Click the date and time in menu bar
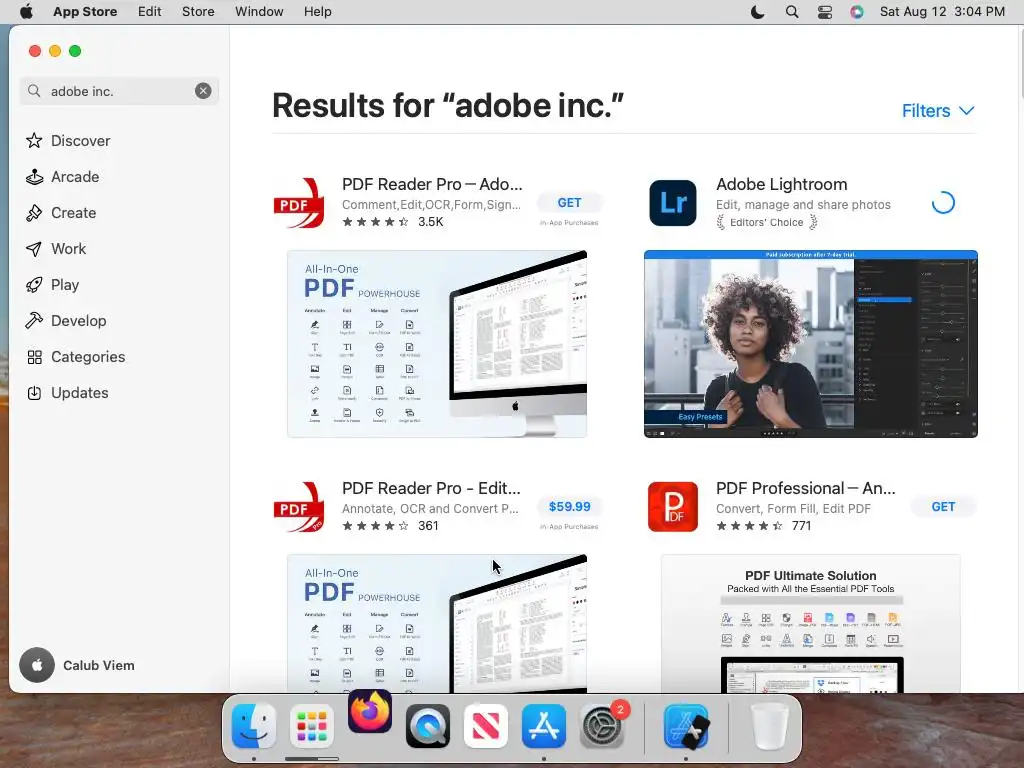This screenshot has width=1024, height=768. [x=942, y=12]
